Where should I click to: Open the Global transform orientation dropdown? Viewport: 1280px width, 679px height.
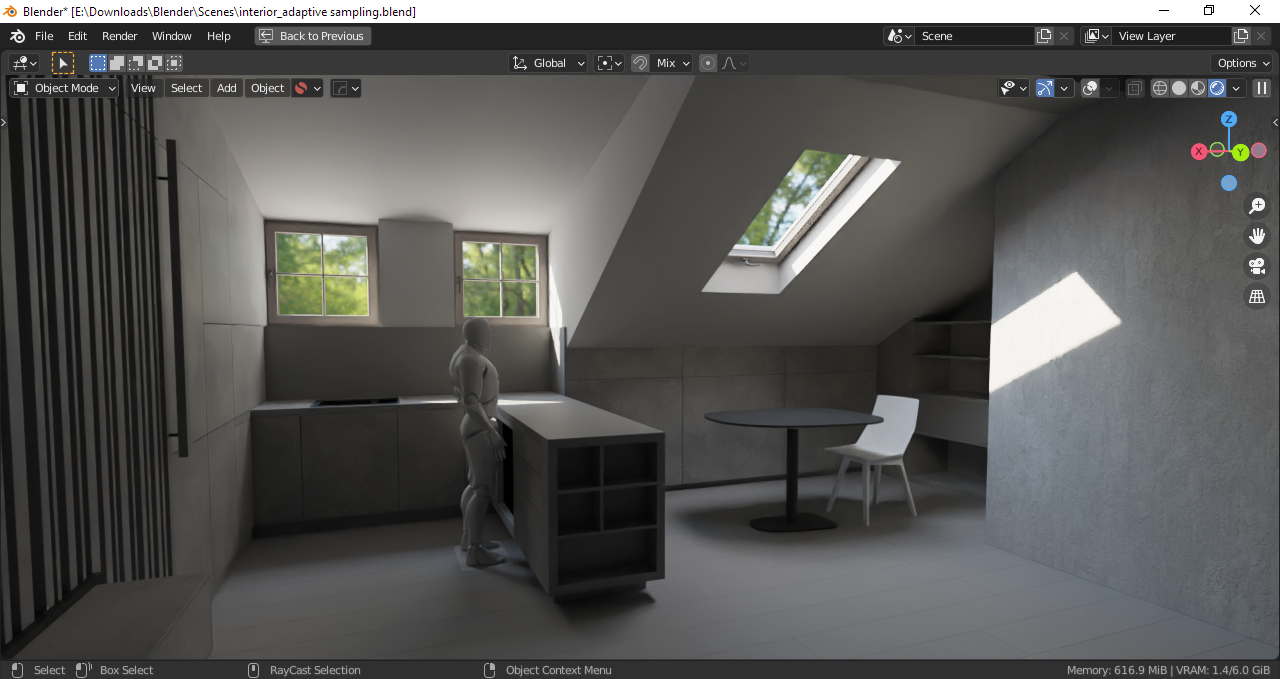[549, 63]
